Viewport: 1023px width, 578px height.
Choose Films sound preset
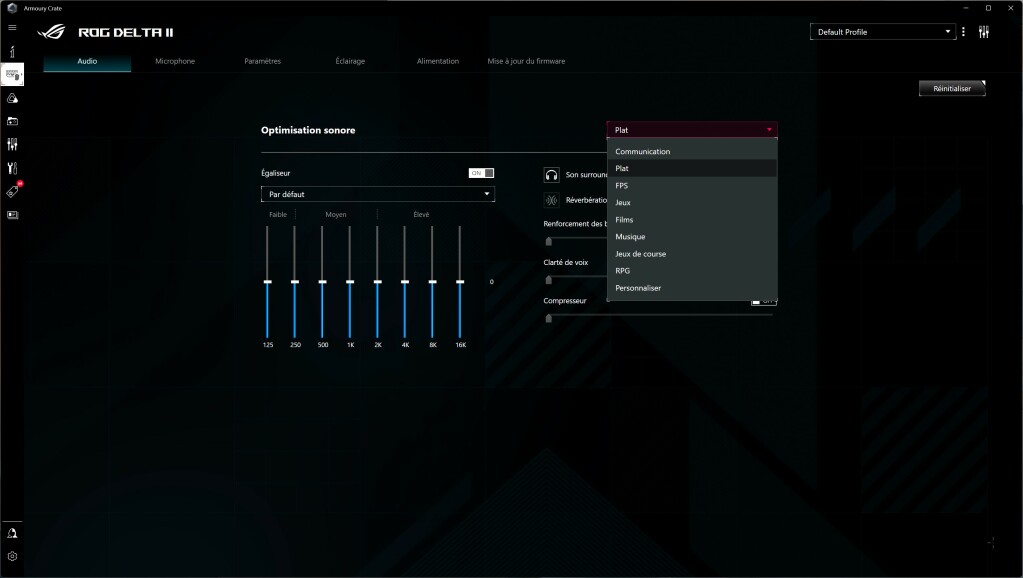tap(692, 220)
